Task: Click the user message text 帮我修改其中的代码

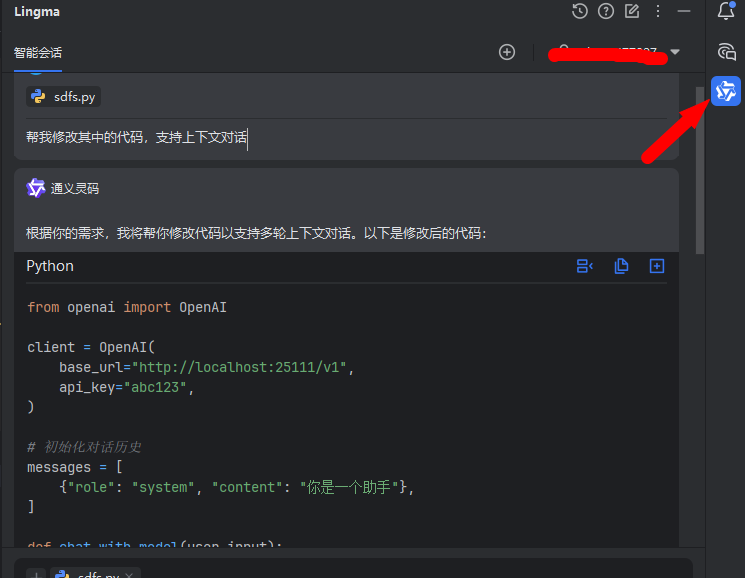Action: point(137,137)
